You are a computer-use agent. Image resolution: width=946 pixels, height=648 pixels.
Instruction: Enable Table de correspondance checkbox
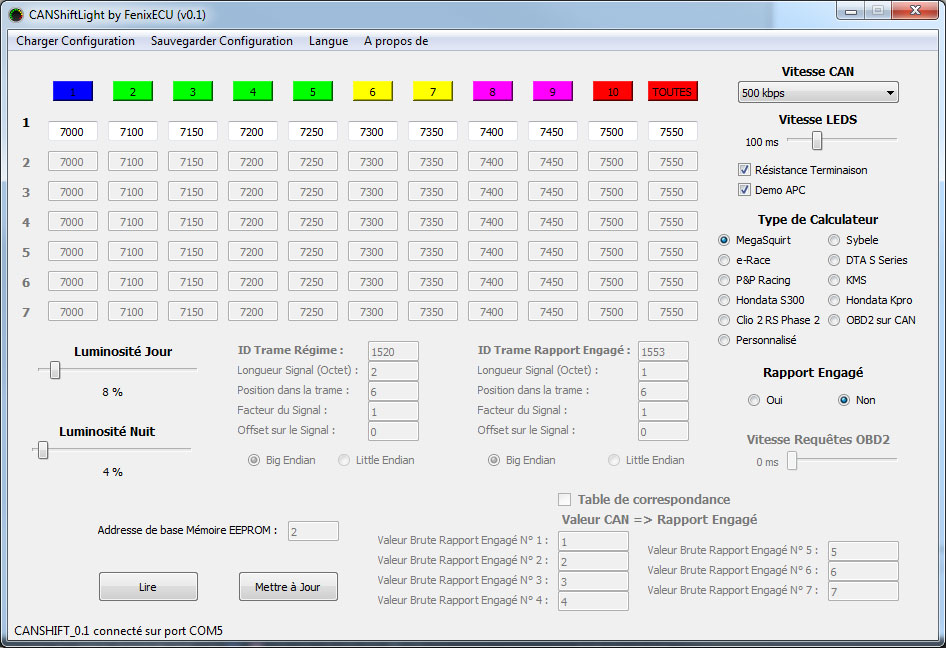tap(565, 499)
